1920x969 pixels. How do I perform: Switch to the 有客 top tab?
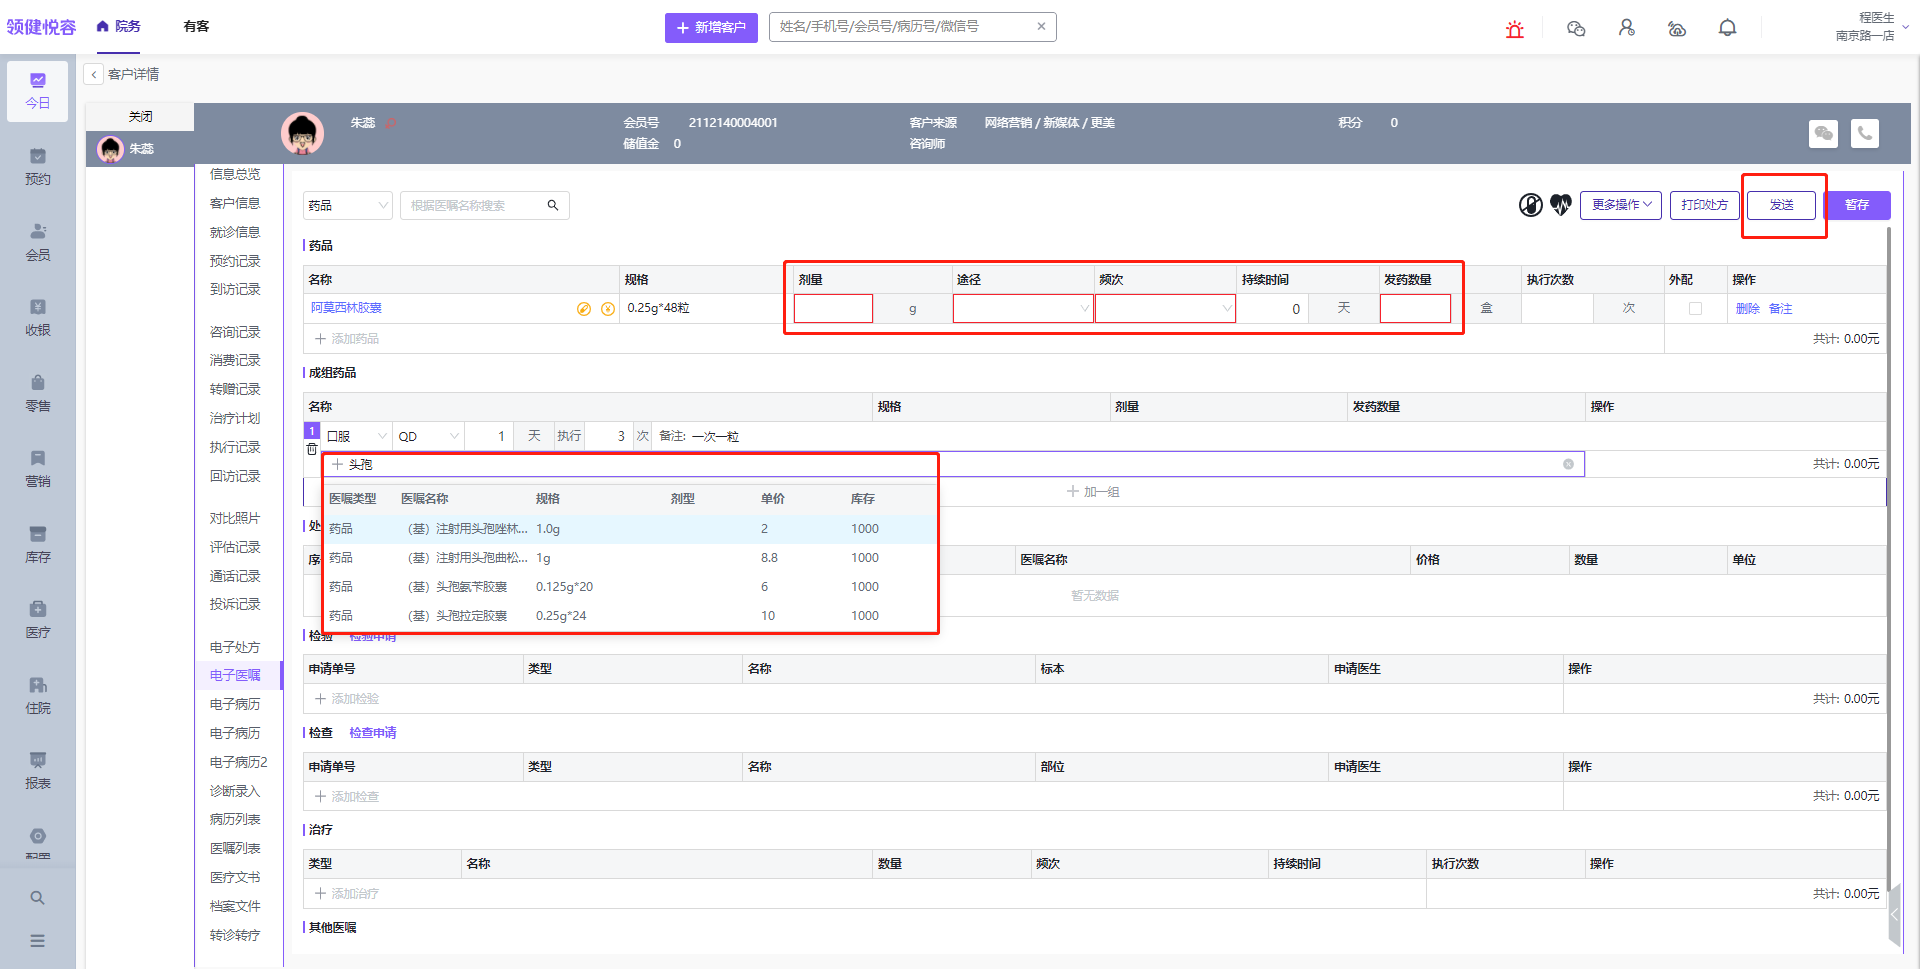197,27
